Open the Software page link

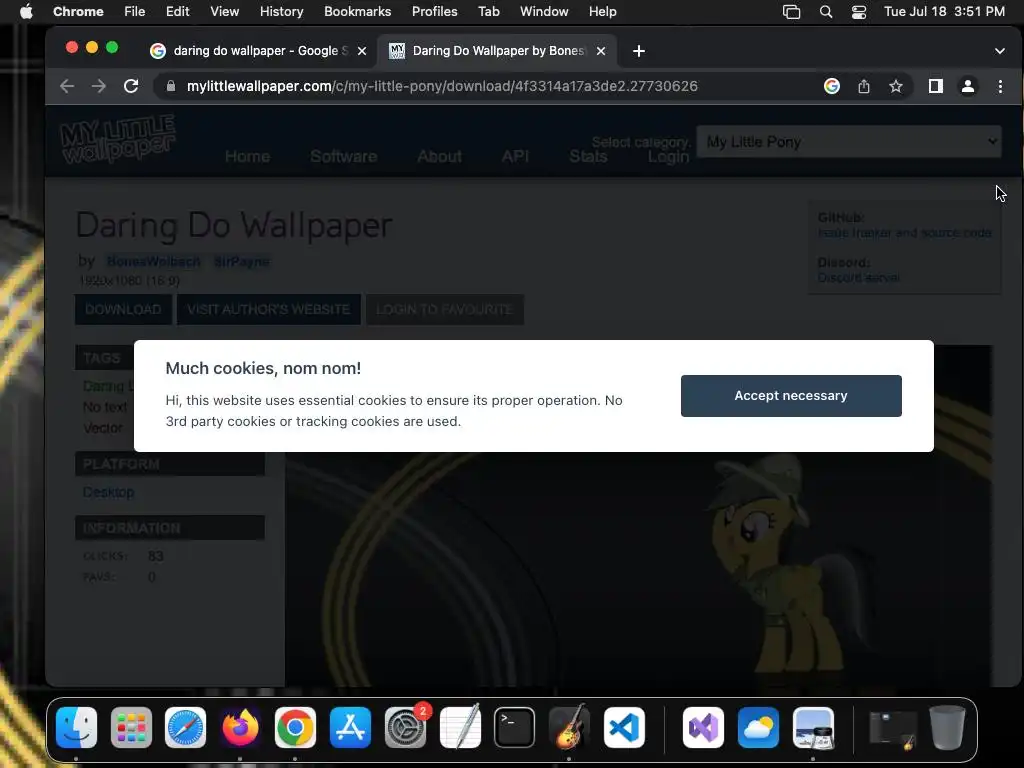(x=344, y=157)
